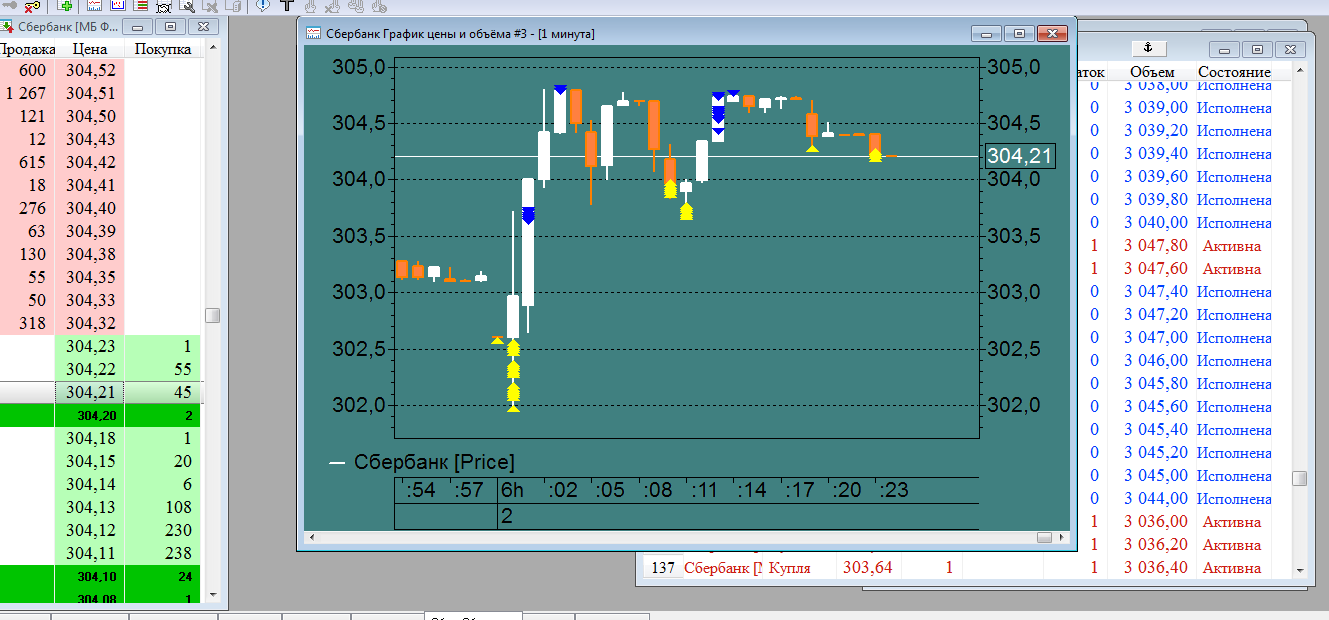The height and width of the screenshot is (620, 1329).
Task: Click the Состояние column header
Action: point(1233,72)
